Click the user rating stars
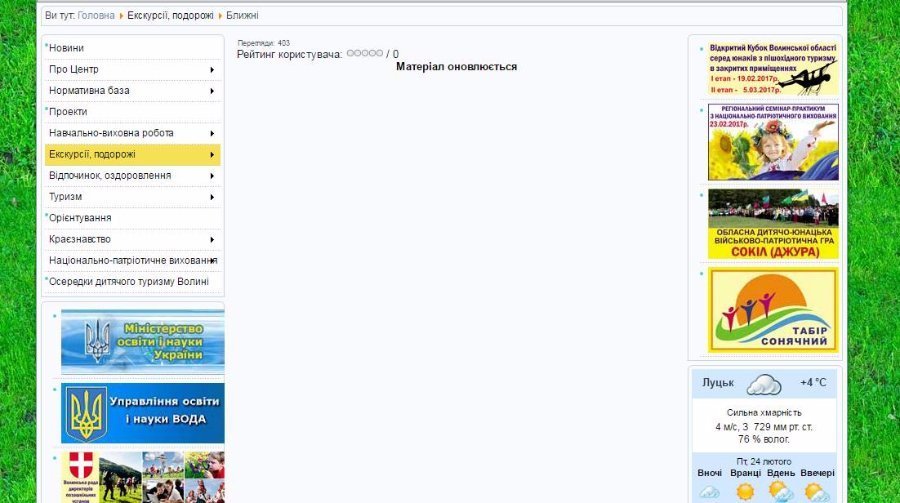This screenshot has height=503, width=900. (364, 54)
